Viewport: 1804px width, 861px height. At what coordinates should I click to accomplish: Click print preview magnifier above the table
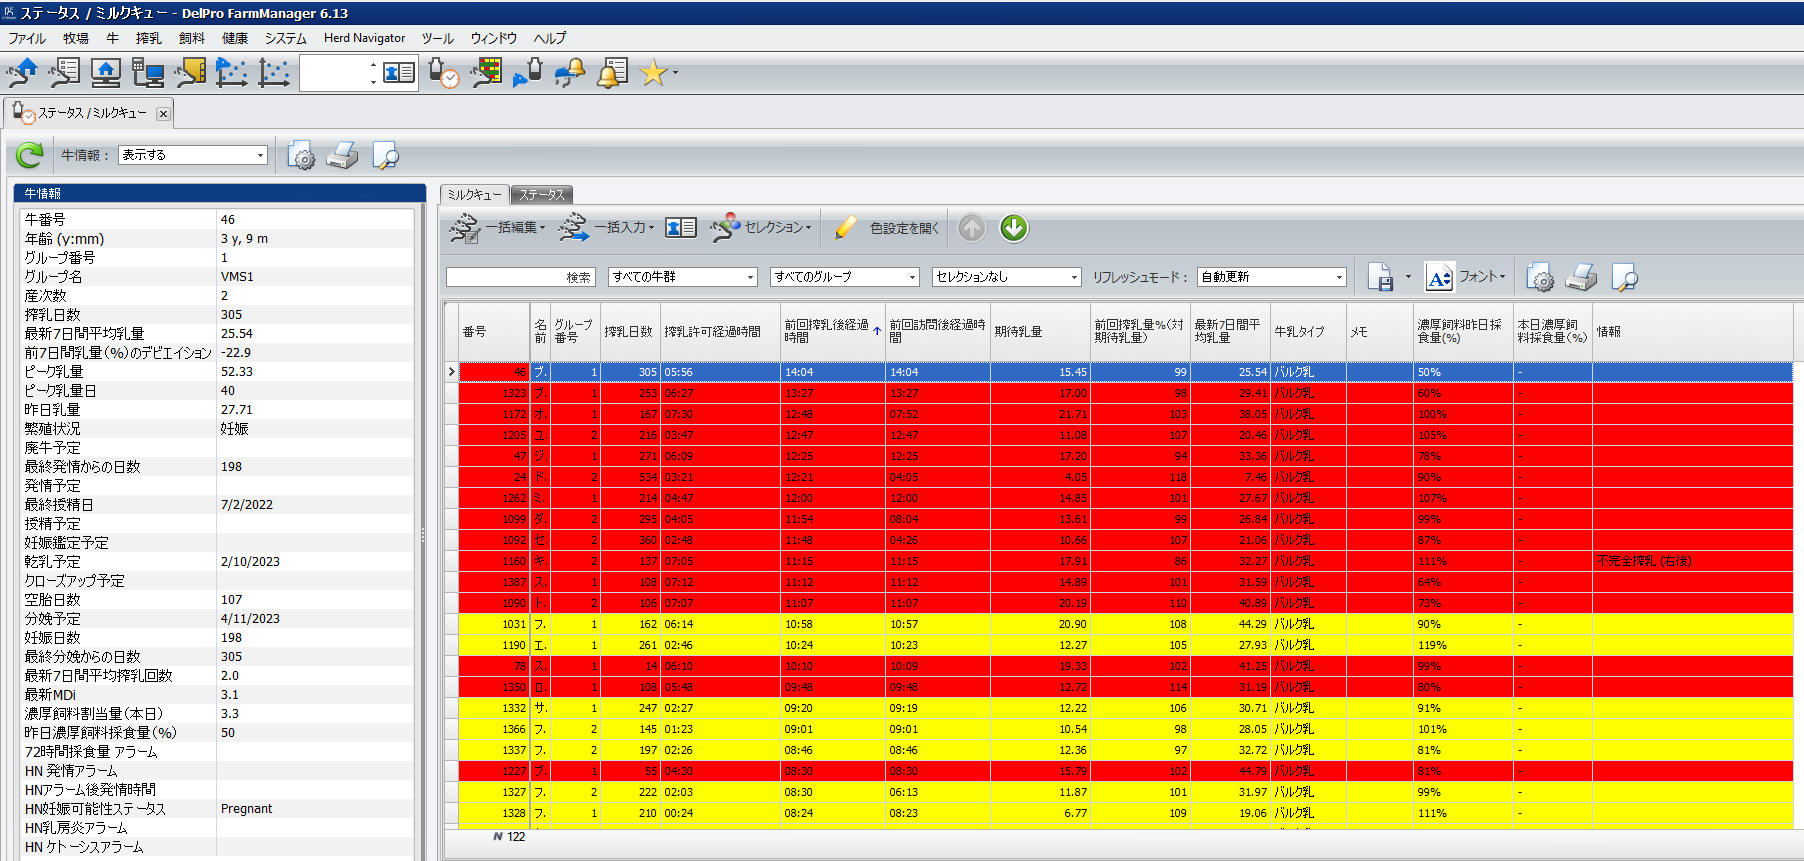1624,278
